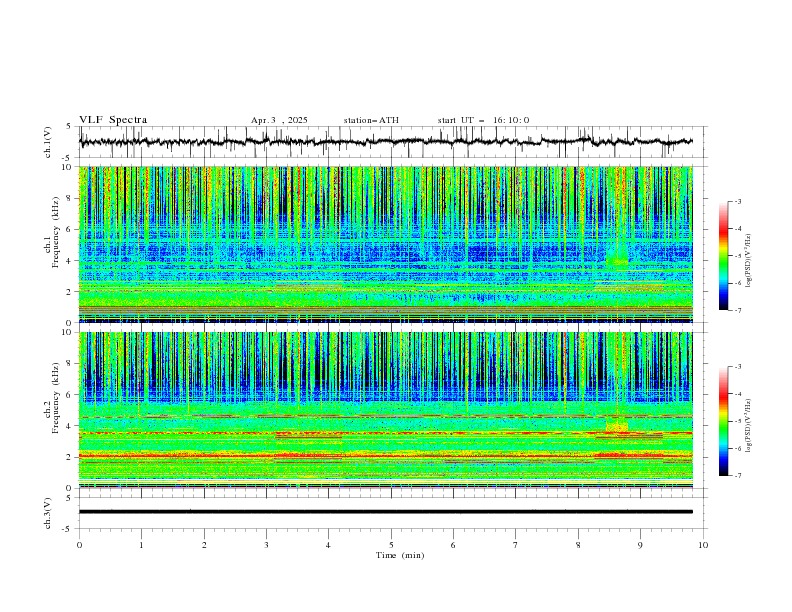Select the "start UT = 16:10:0" header text
The width and height of the screenshot is (792, 612).
[x=483, y=120]
